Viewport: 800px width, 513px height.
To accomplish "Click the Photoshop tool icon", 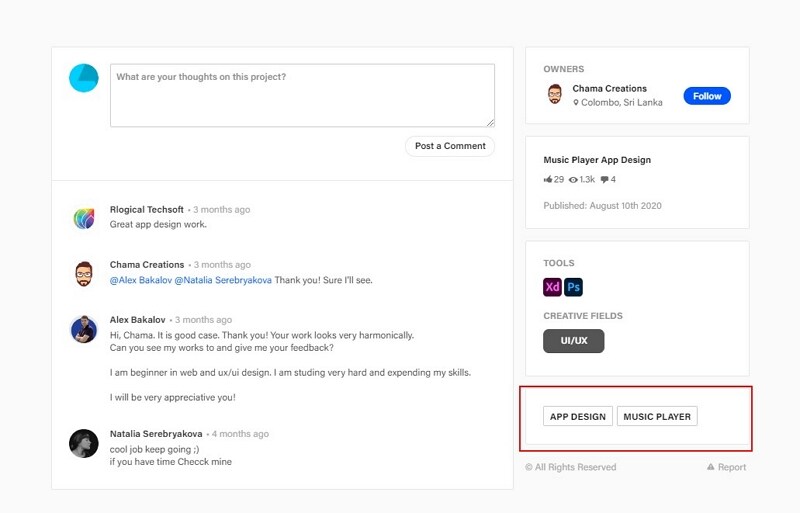I will pyautogui.click(x=573, y=288).
